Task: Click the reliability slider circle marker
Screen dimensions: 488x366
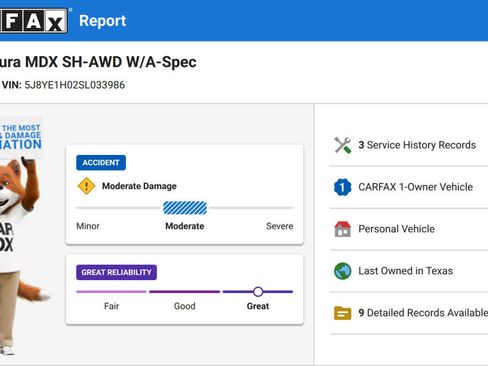Action: (x=258, y=292)
